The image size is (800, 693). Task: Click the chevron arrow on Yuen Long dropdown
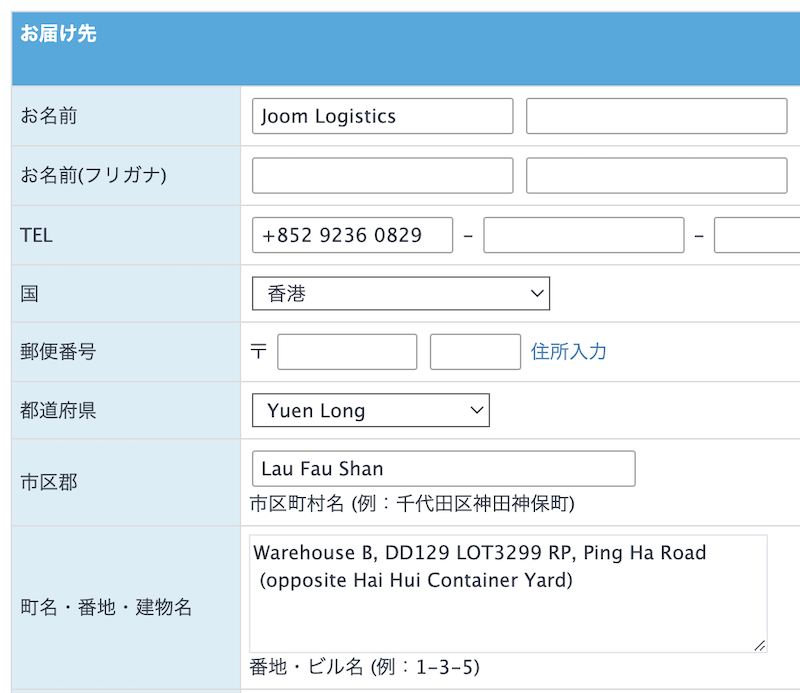[x=477, y=410]
